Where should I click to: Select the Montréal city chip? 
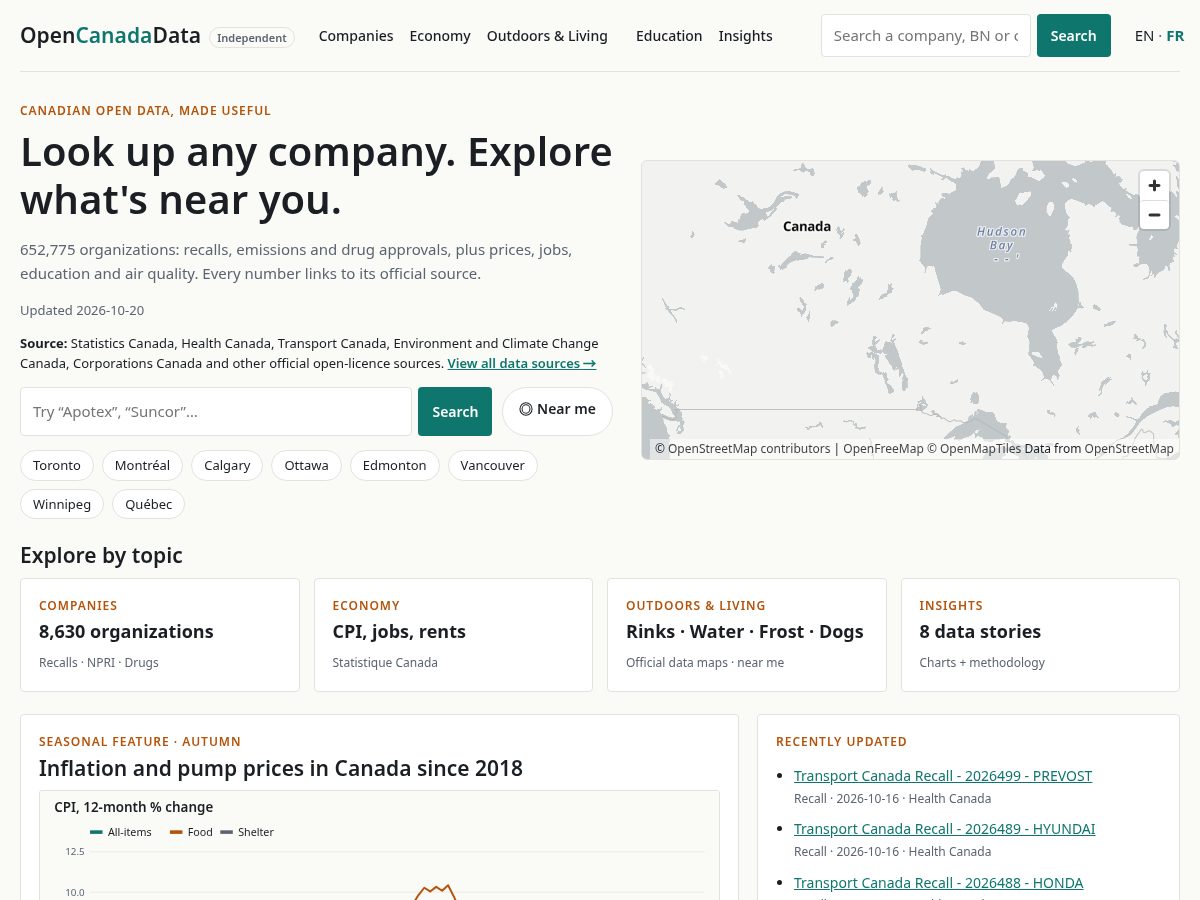coord(142,465)
